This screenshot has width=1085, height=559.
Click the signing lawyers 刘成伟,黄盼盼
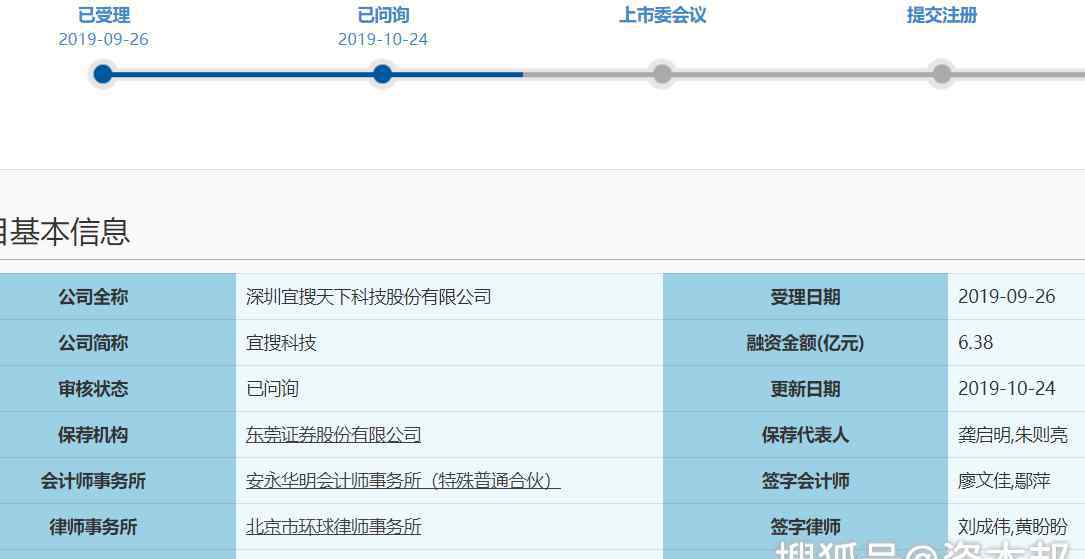pos(1013,527)
